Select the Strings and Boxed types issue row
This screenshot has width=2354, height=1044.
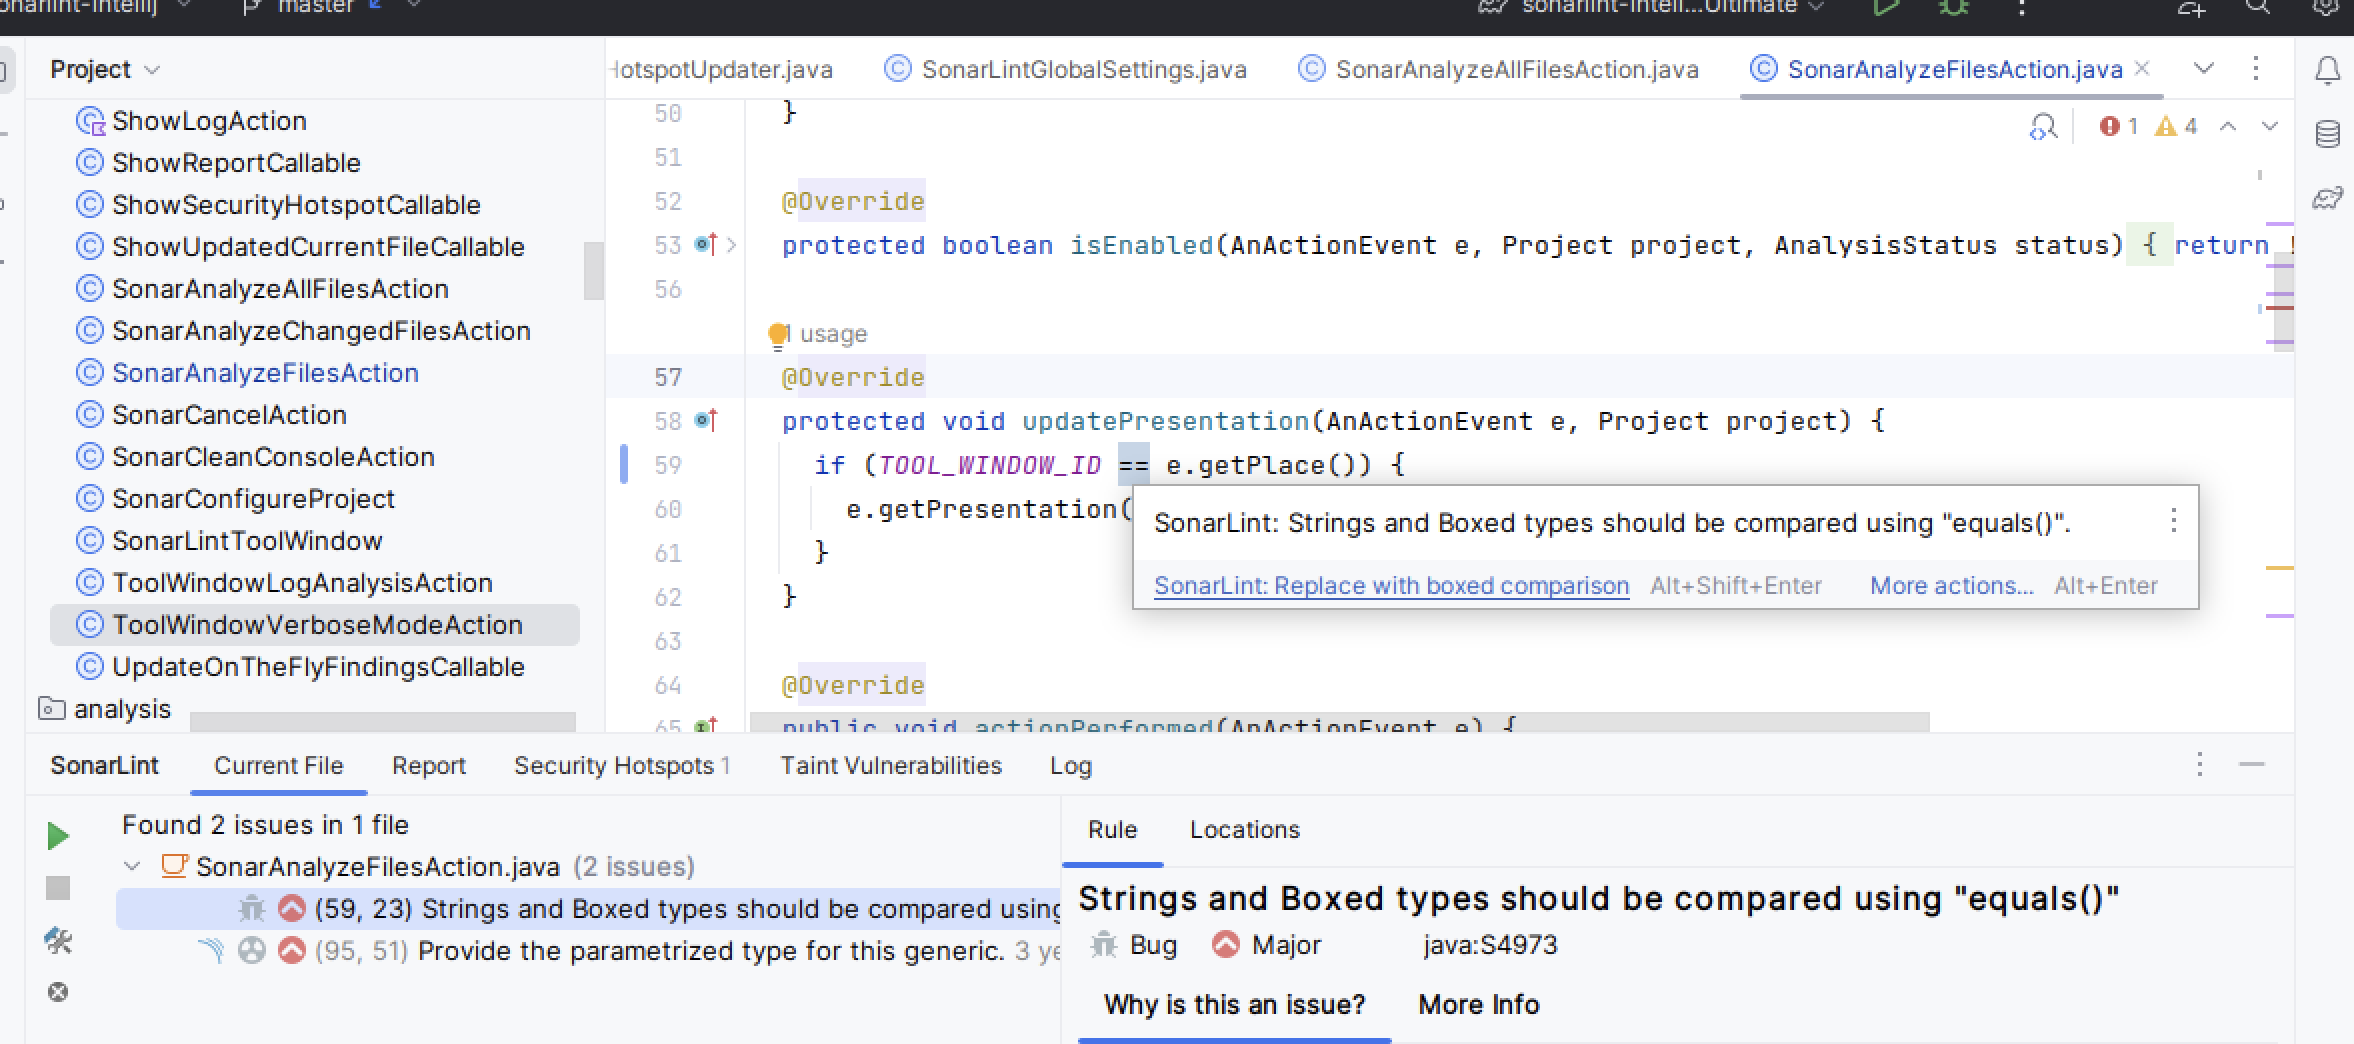tap(588, 909)
